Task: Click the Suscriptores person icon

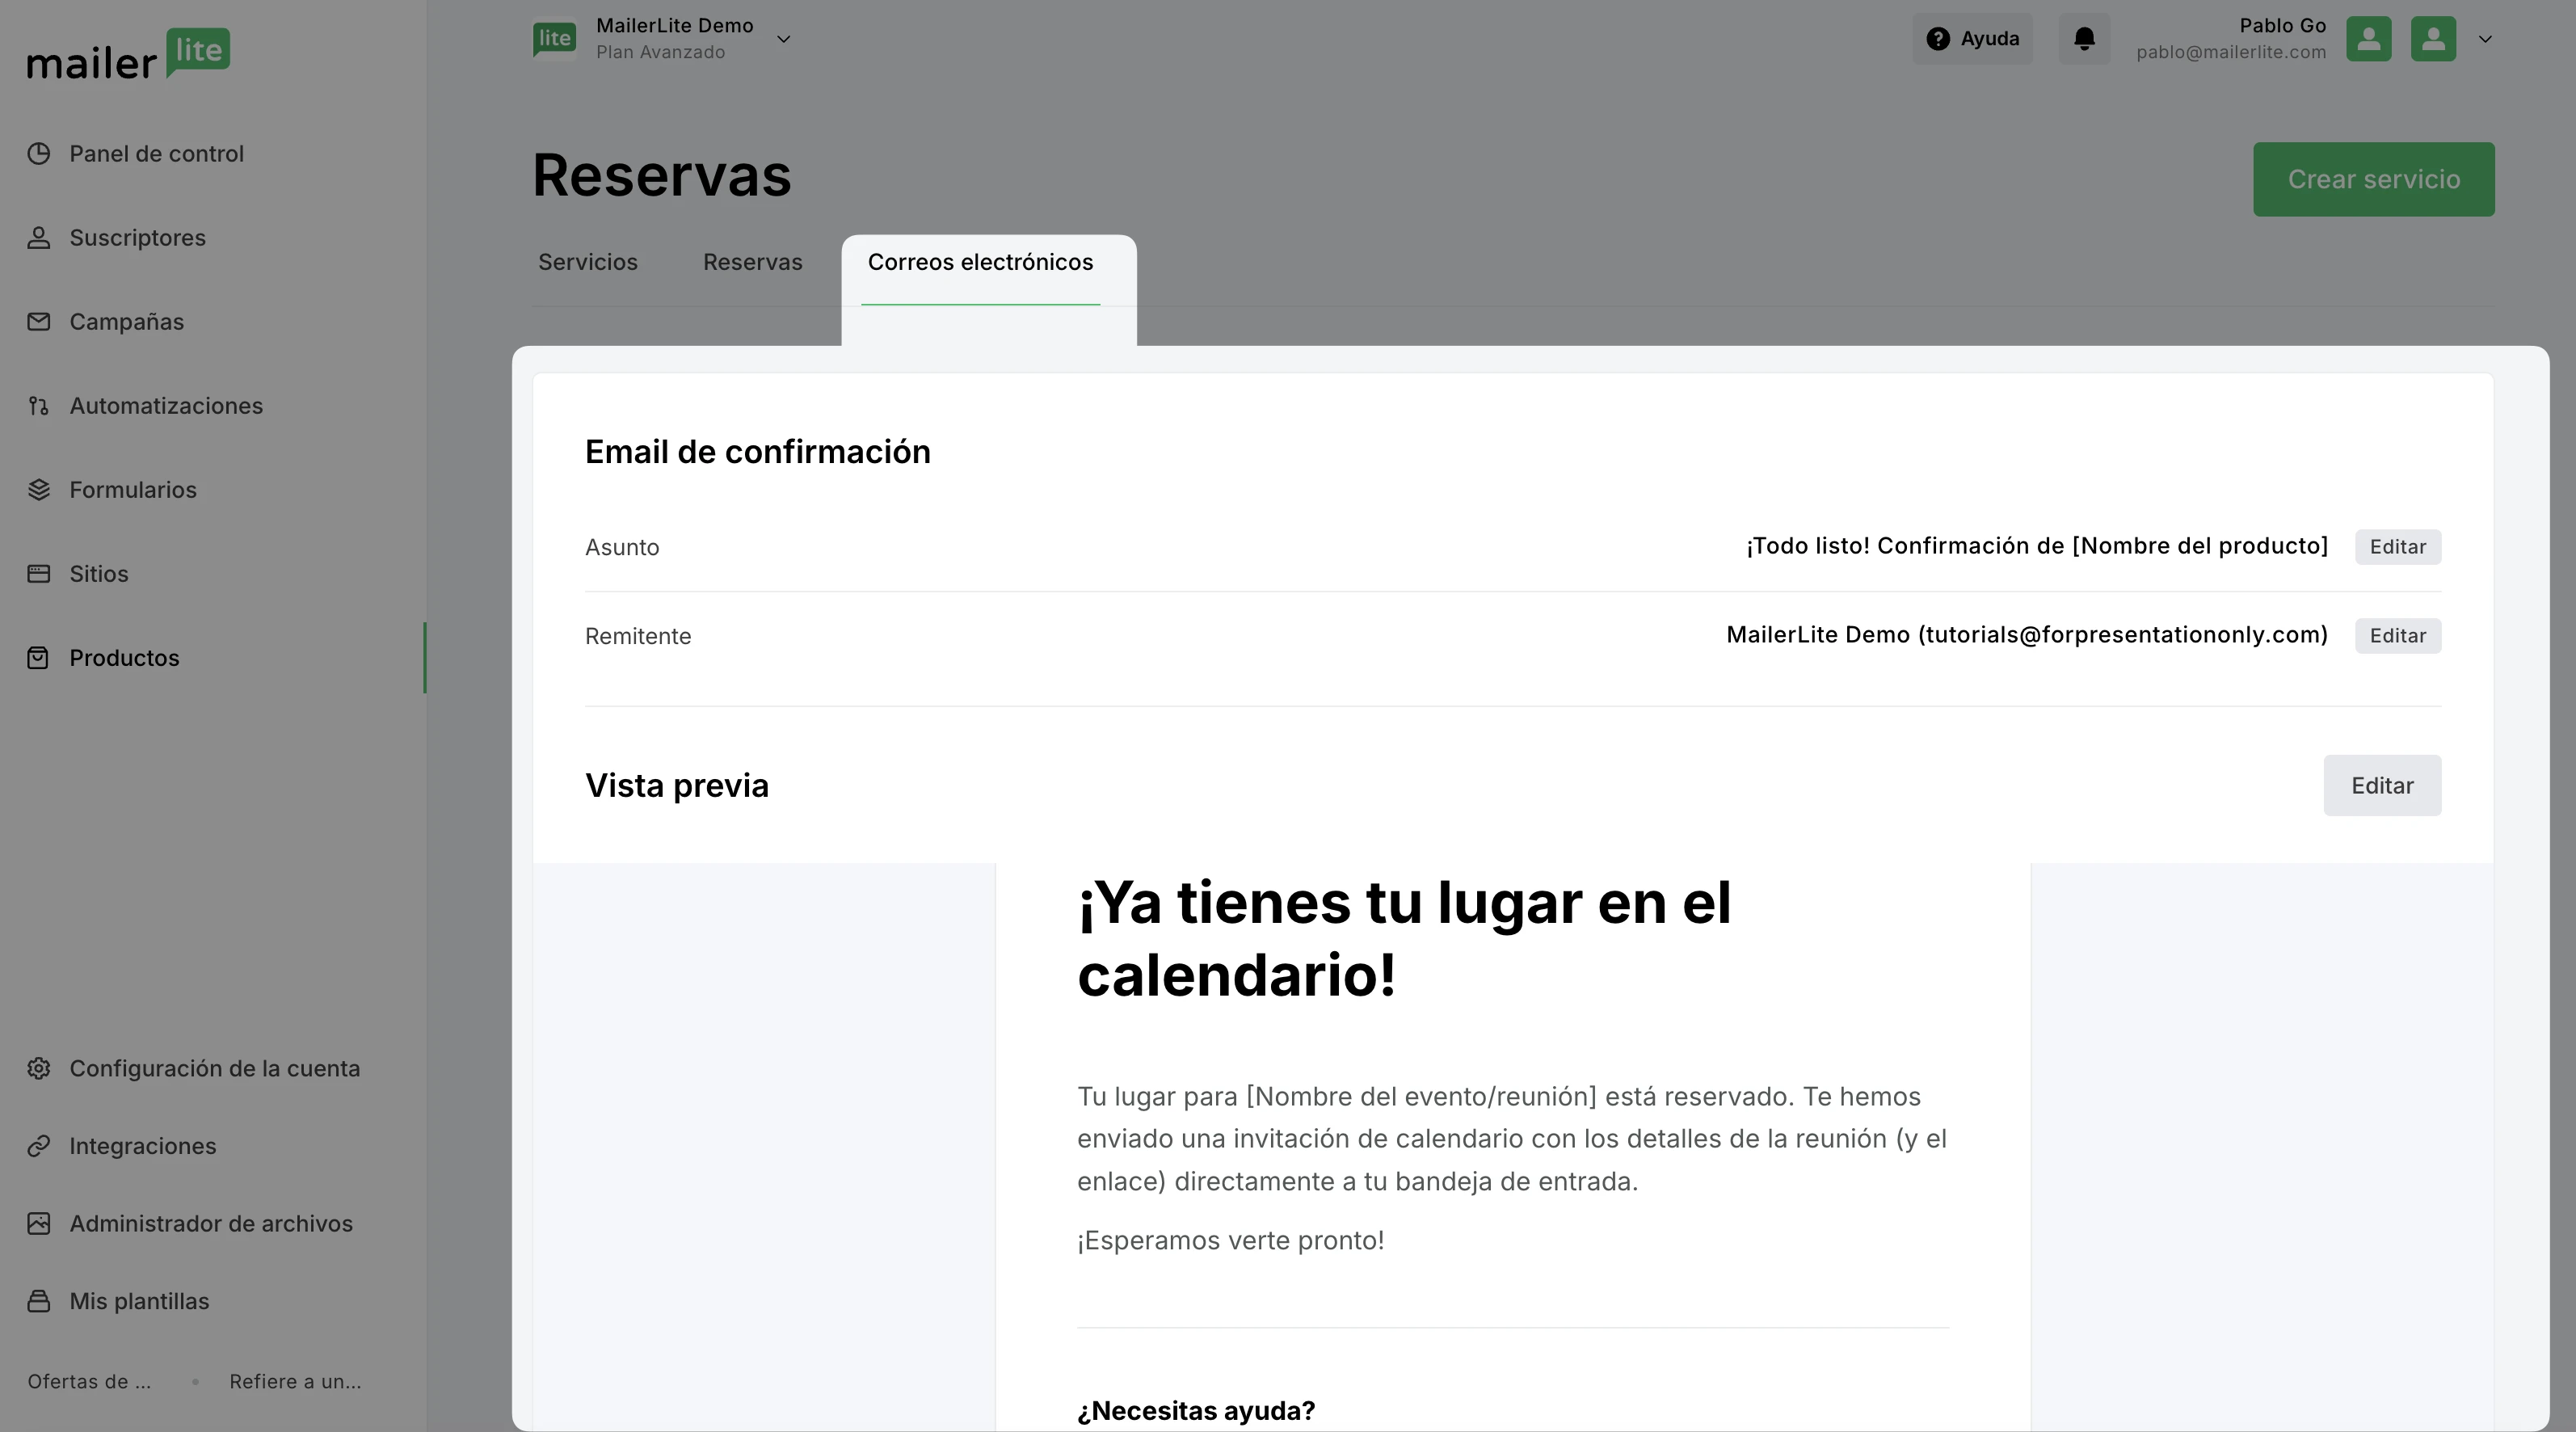Action: coord(39,238)
